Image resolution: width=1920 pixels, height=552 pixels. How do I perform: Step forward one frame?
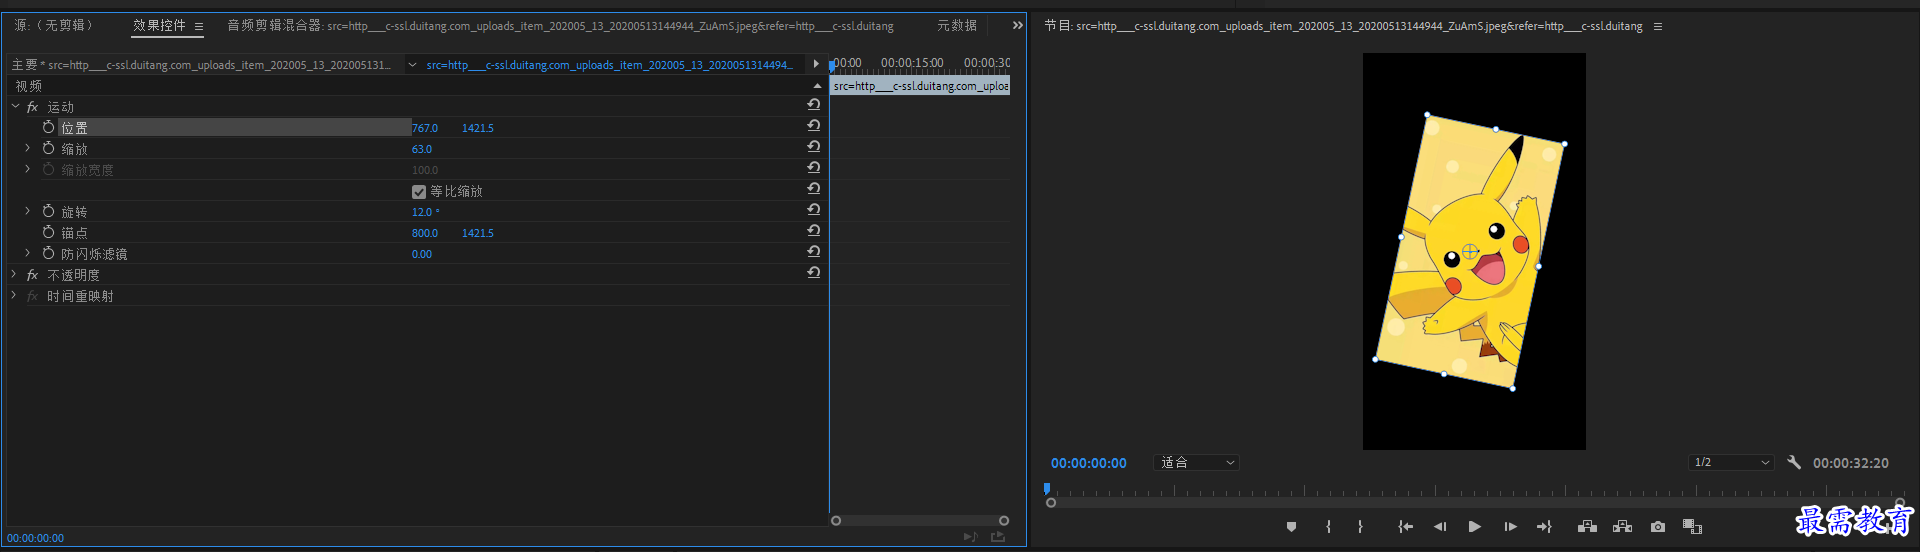(1510, 527)
